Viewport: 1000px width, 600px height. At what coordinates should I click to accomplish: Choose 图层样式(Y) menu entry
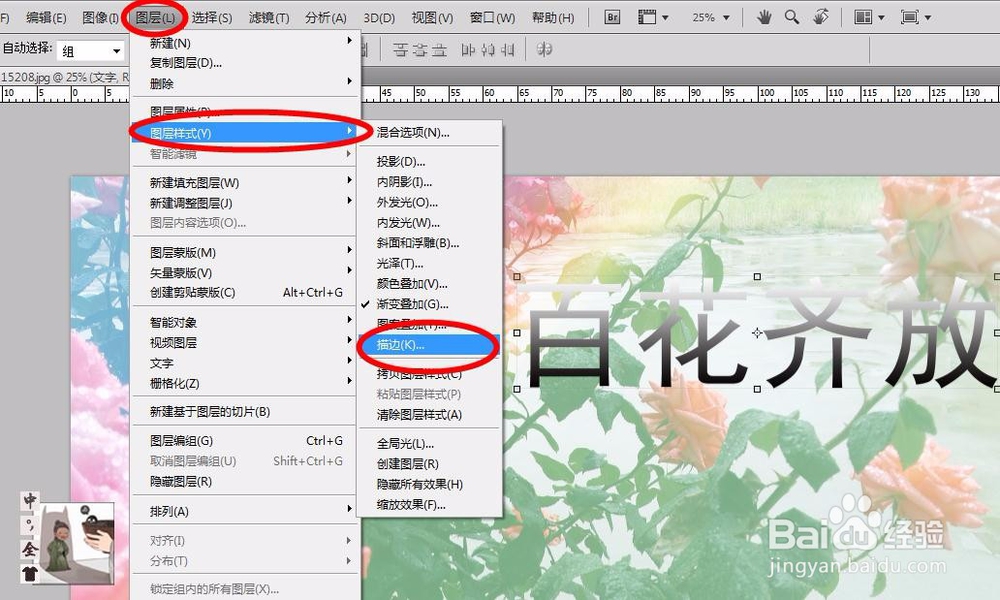pos(244,133)
